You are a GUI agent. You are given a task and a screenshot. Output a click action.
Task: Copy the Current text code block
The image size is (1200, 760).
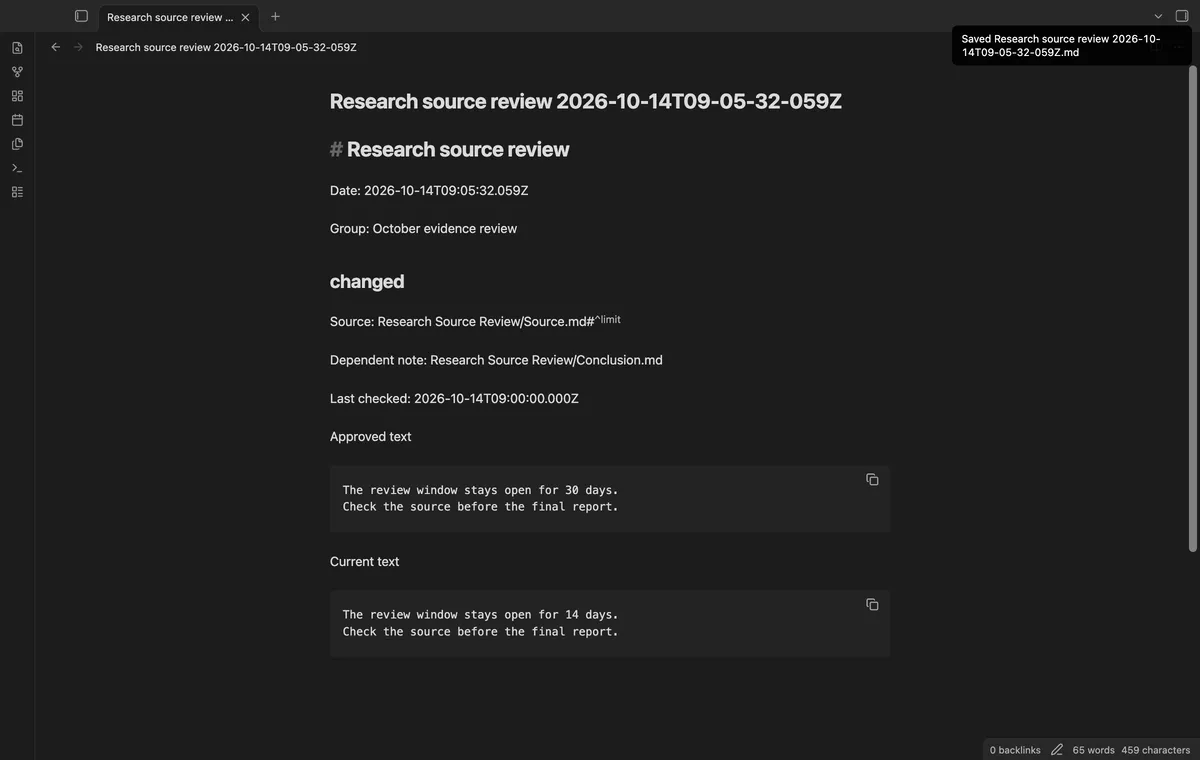[872, 605]
